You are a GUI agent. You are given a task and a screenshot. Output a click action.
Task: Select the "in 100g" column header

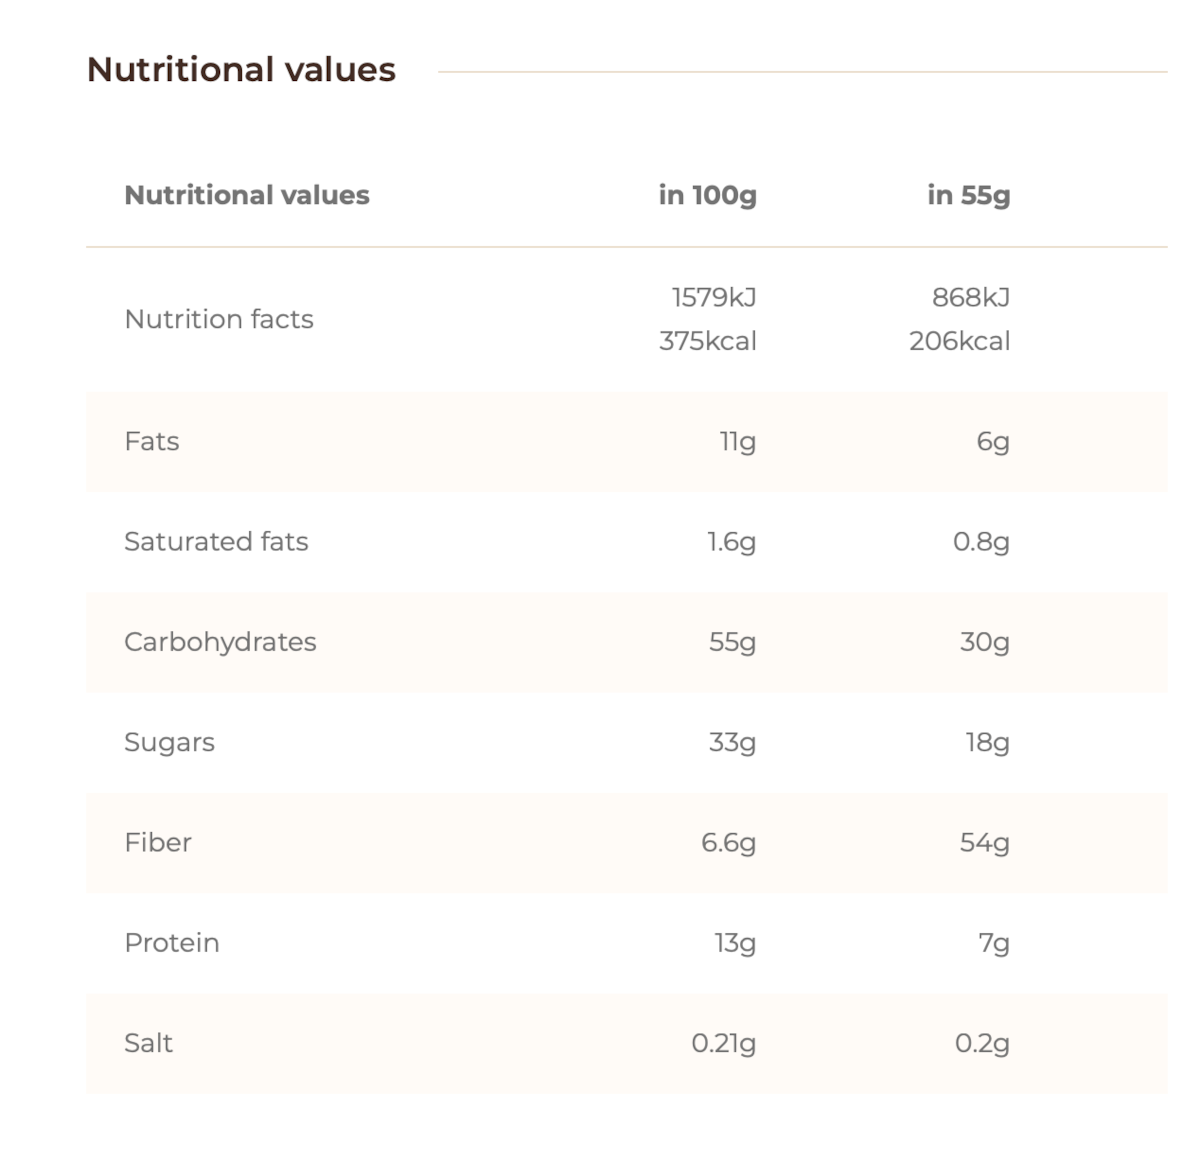[707, 195]
